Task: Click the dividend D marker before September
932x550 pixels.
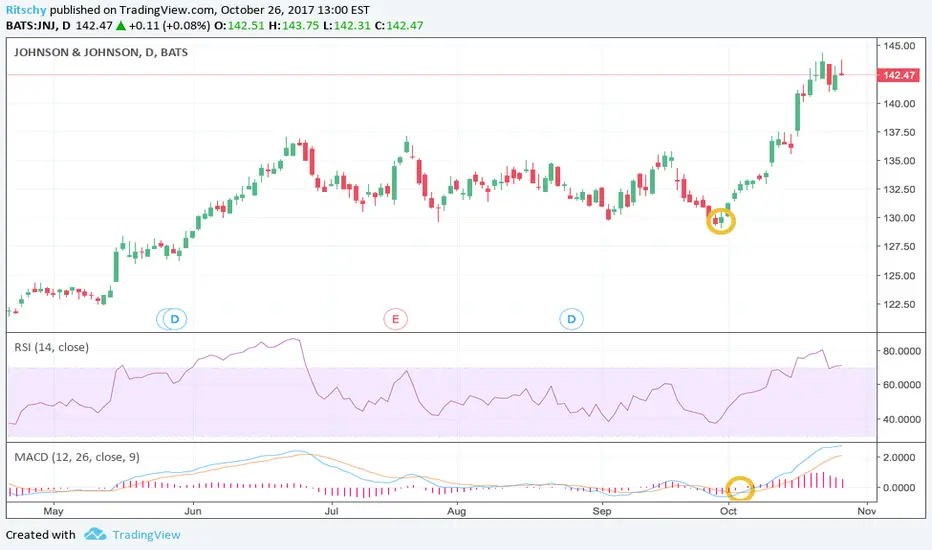Action: 571,319
